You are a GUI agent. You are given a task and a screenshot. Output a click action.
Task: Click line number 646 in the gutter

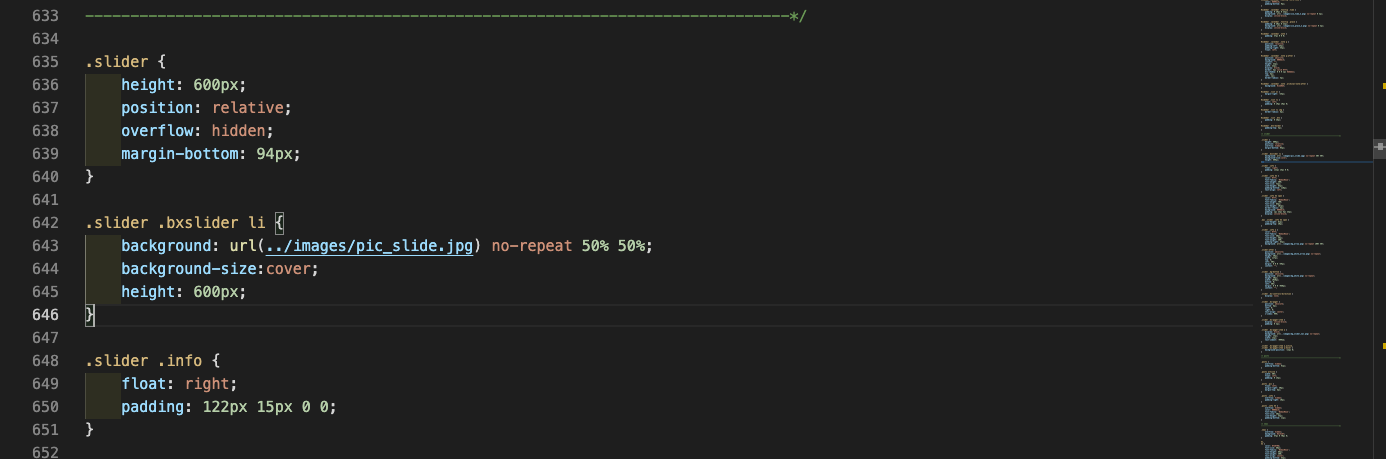46,315
